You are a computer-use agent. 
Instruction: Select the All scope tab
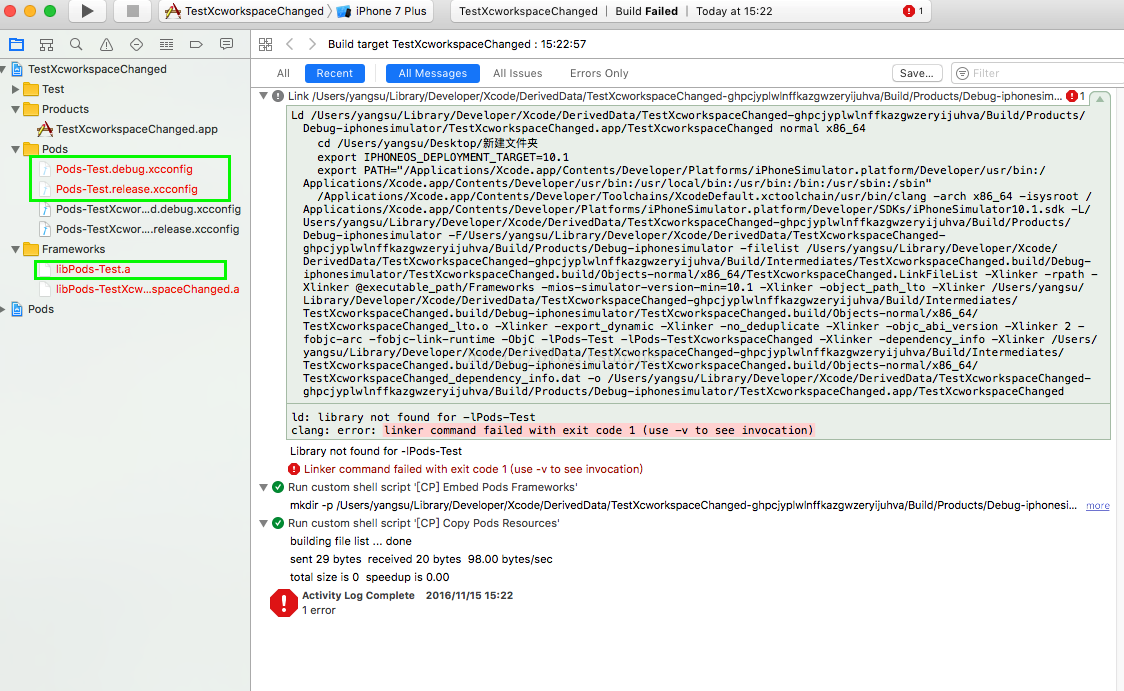(x=283, y=73)
